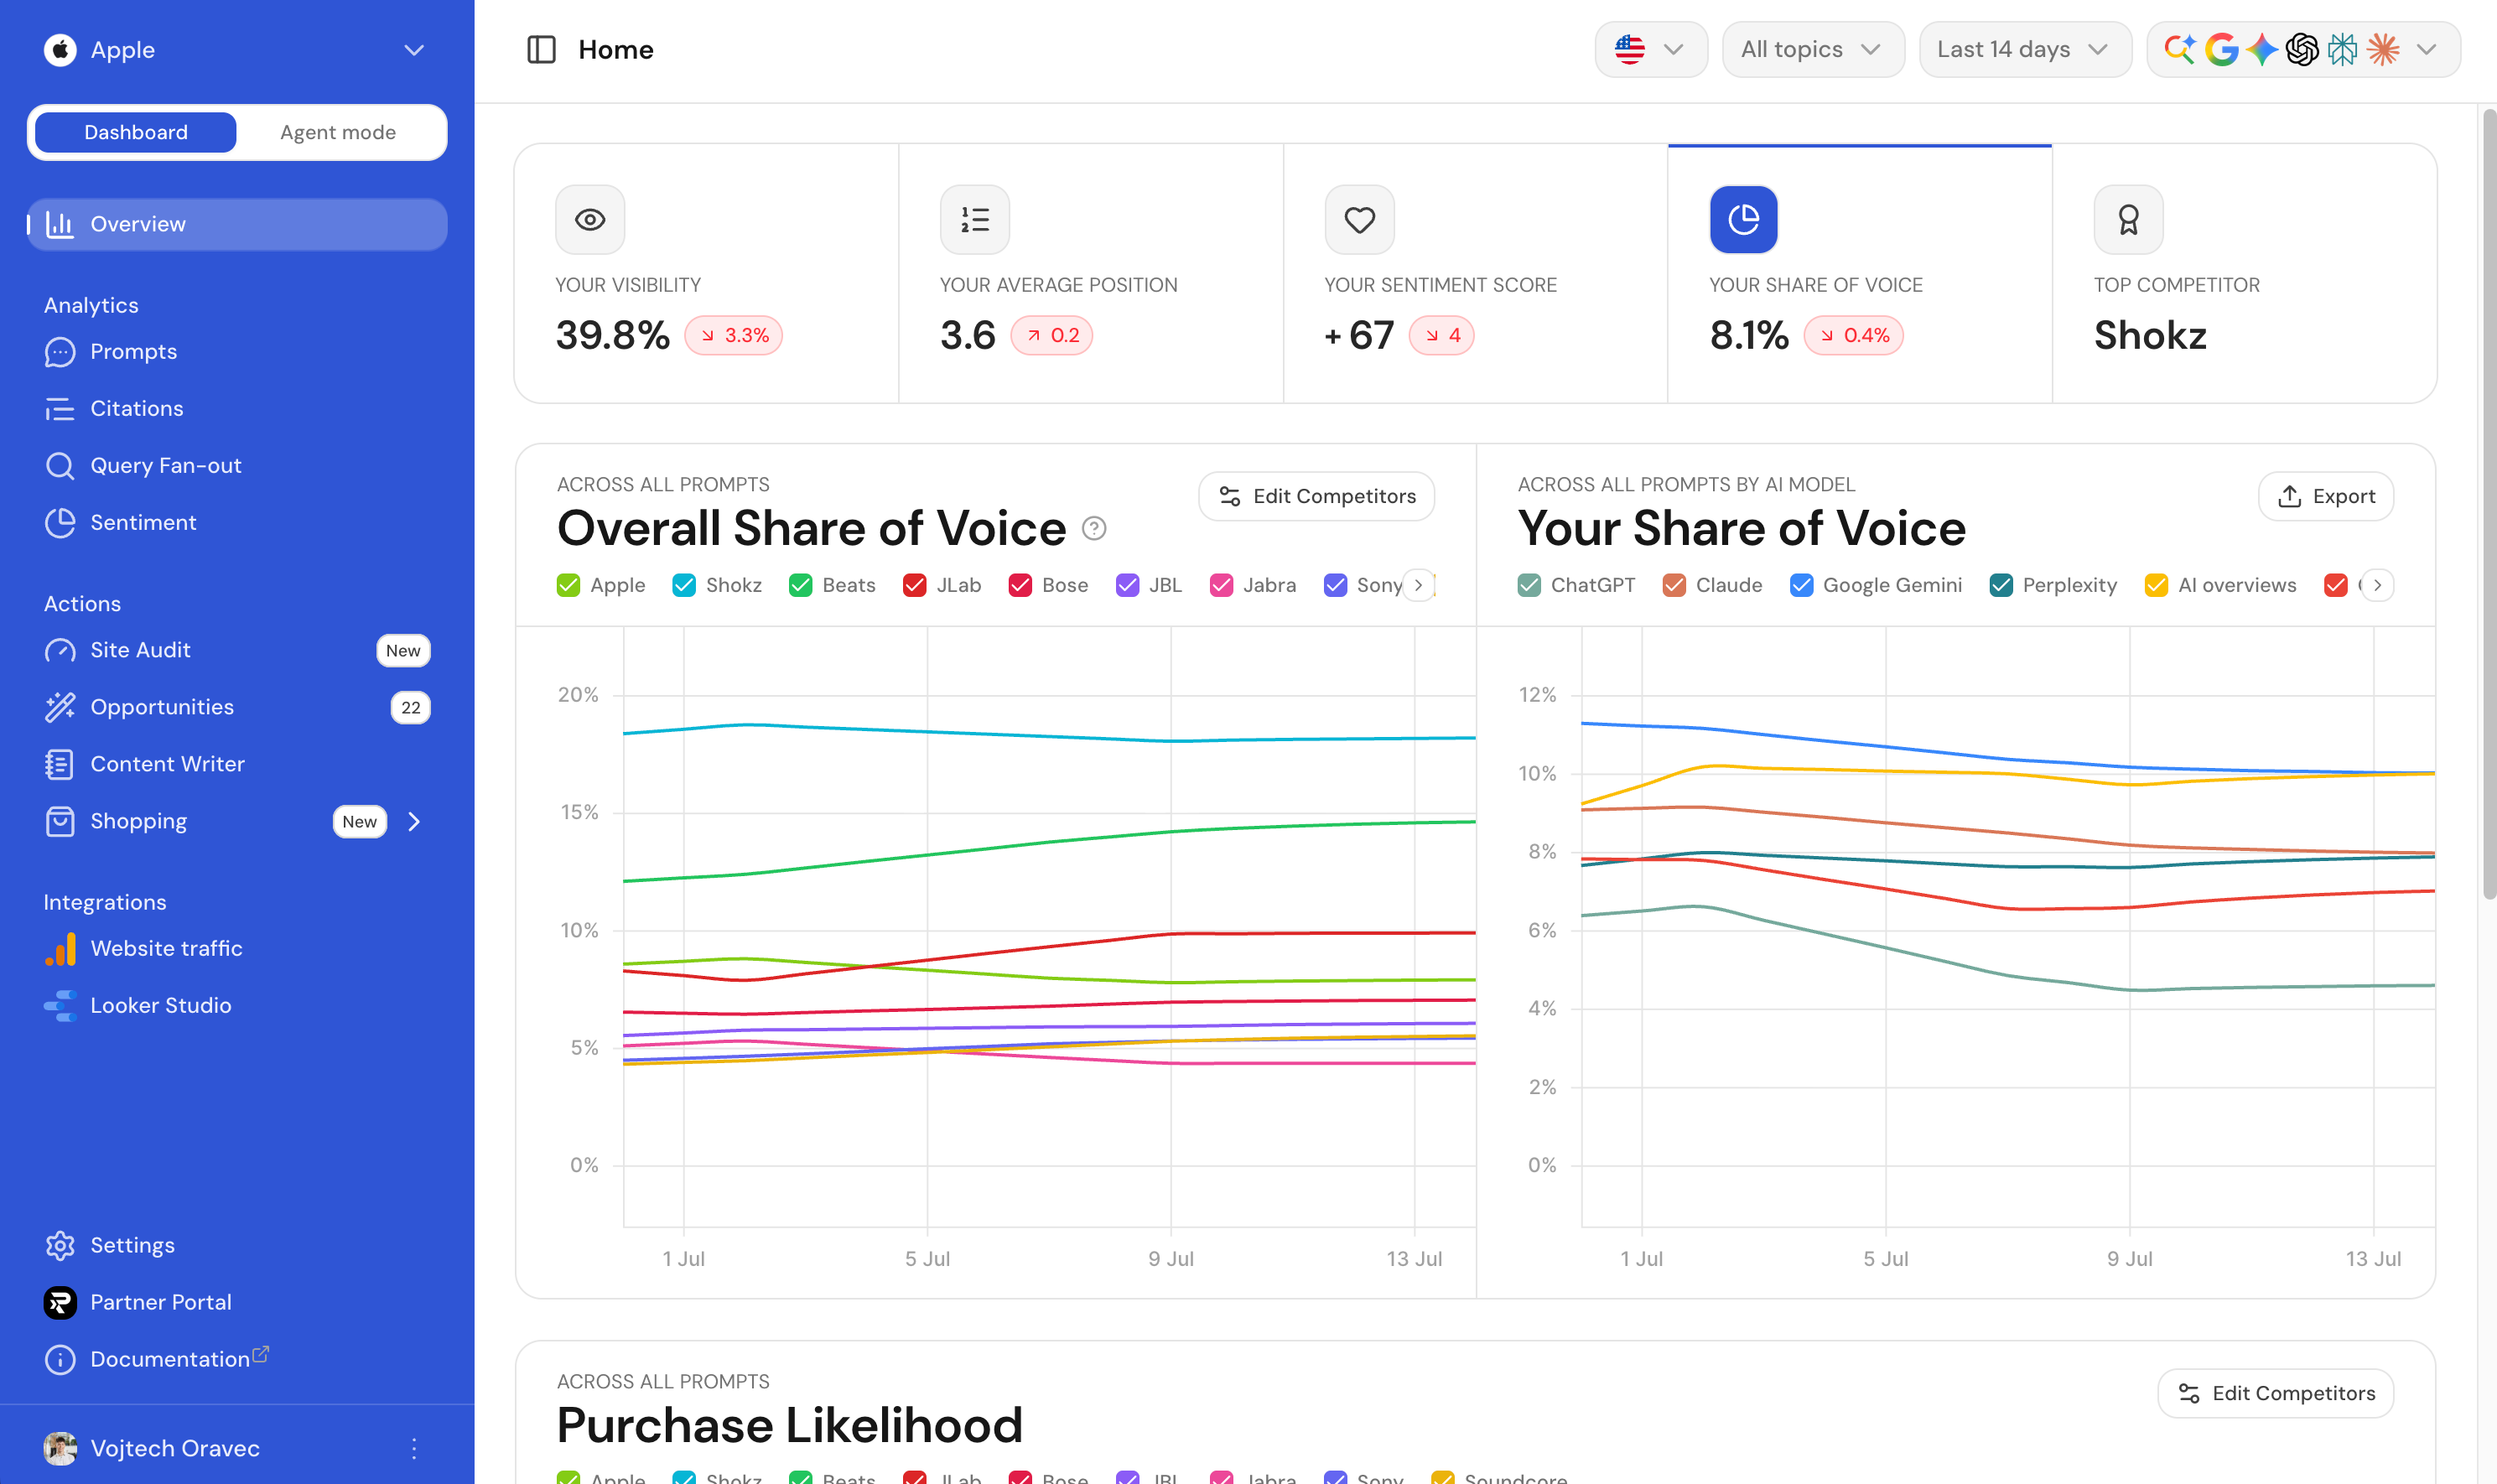2497x1484 pixels.
Task: Select the Your Average Position metric tab
Action: tap(1091, 273)
